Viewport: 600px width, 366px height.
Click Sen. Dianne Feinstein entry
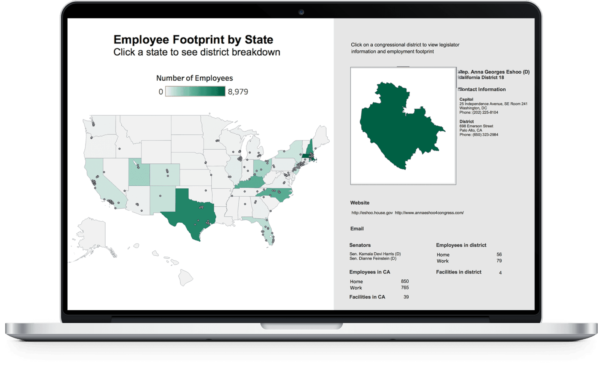(x=373, y=259)
